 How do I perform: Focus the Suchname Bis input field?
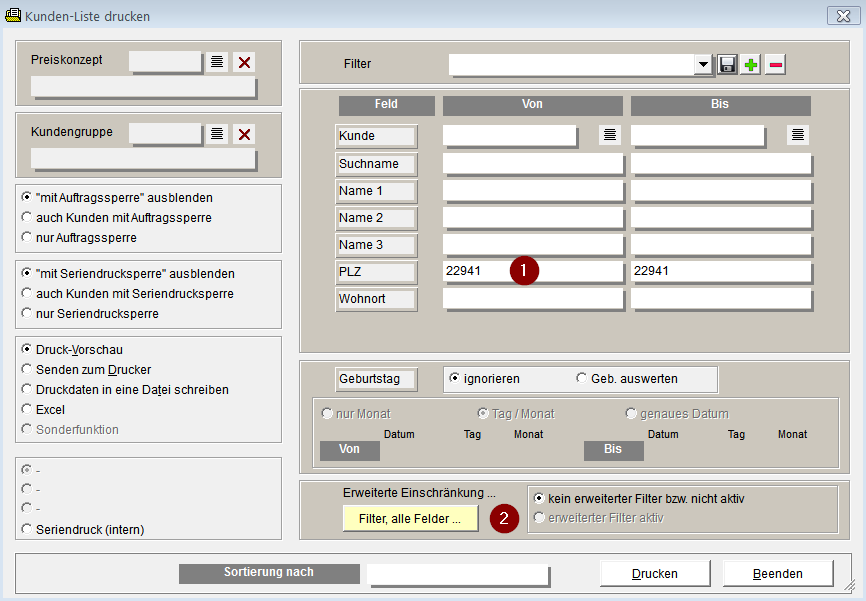pyautogui.click(x=721, y=164)
